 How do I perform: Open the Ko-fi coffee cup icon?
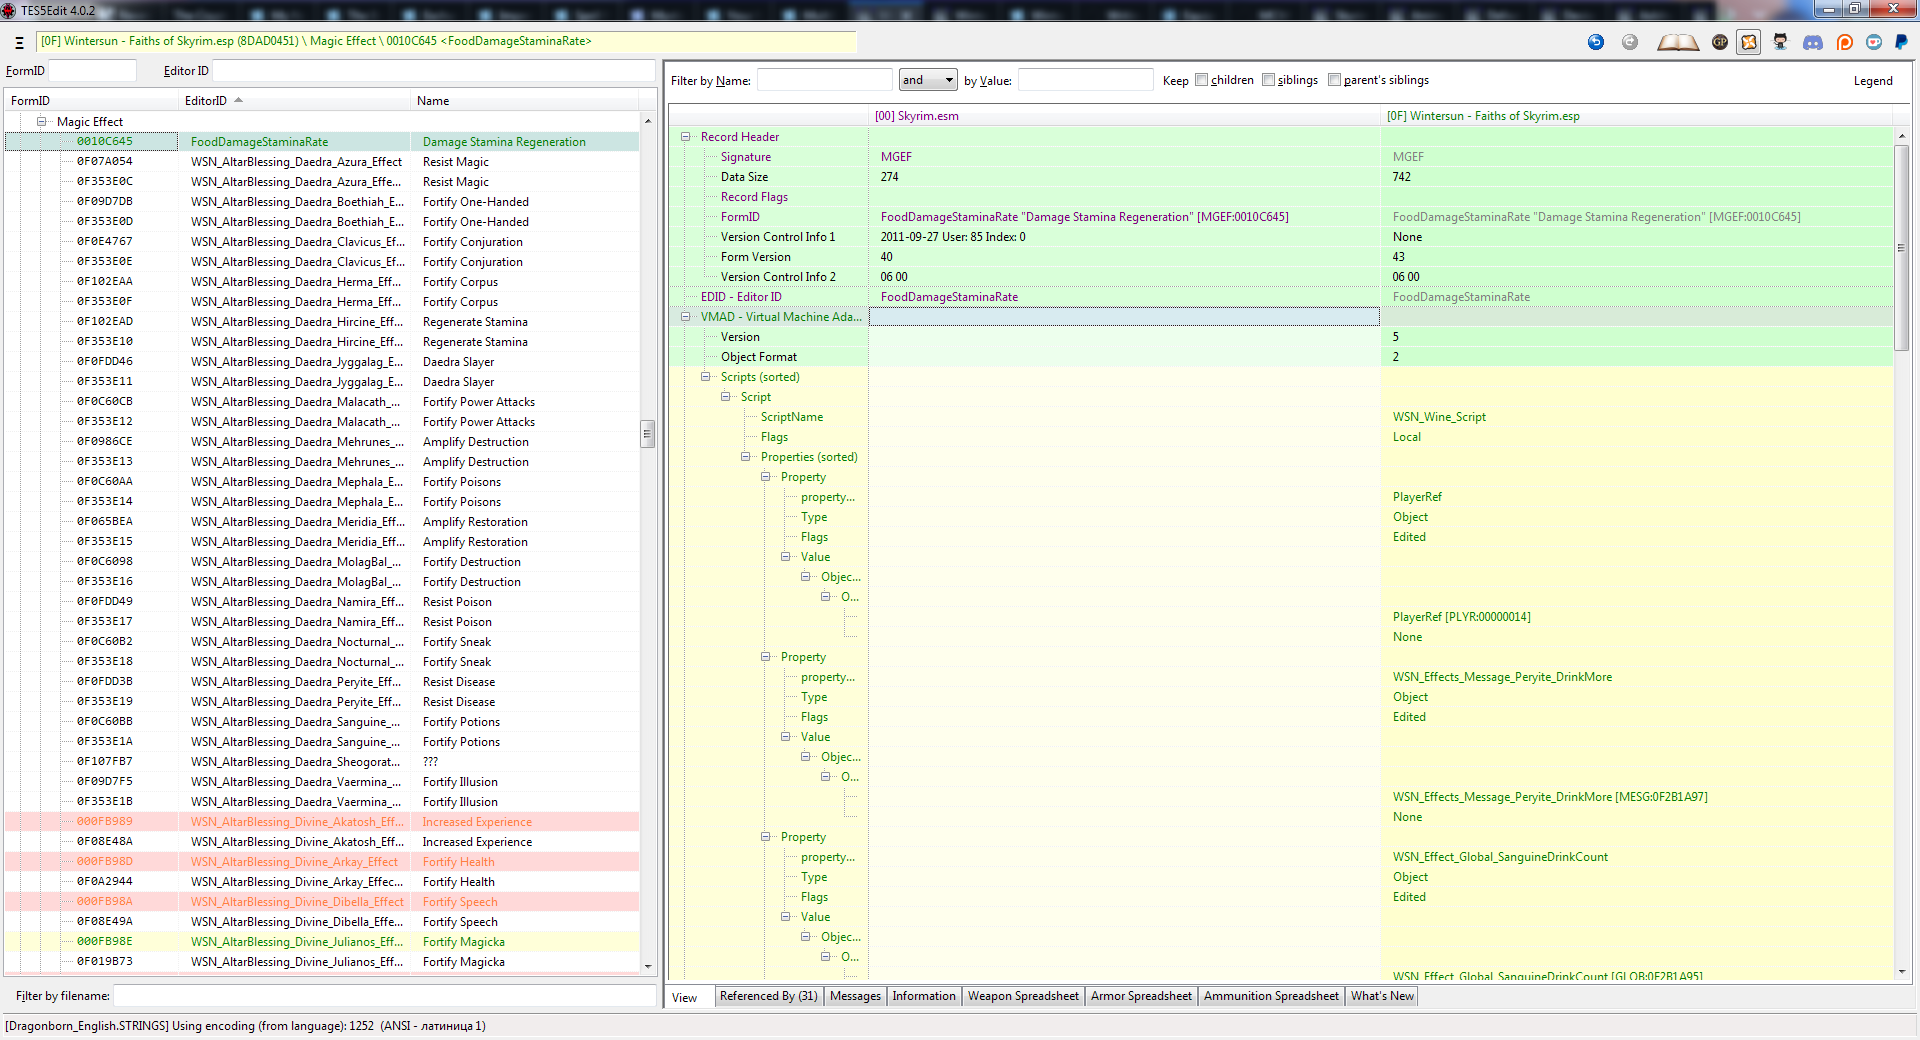pos(1874,42)
